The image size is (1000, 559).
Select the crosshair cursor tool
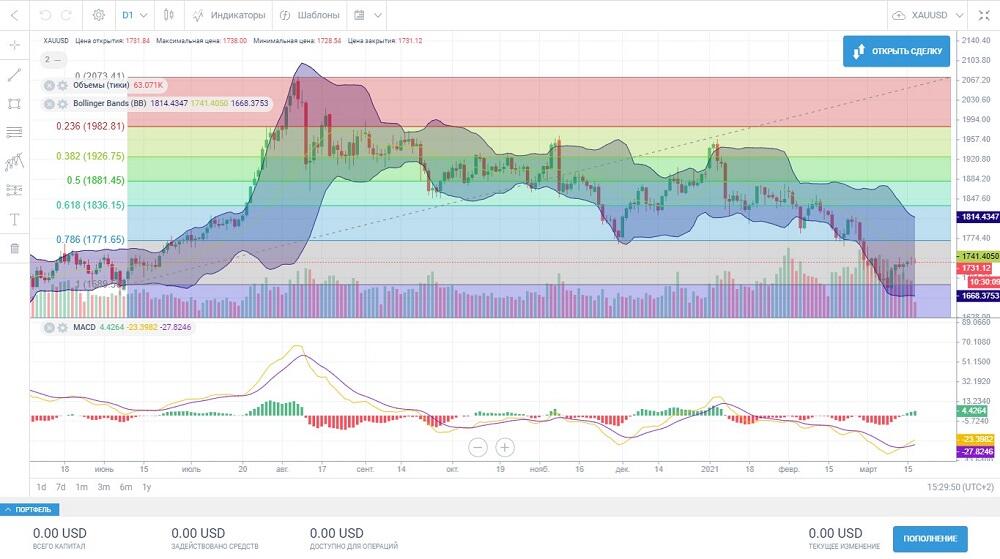pos(14,45)
